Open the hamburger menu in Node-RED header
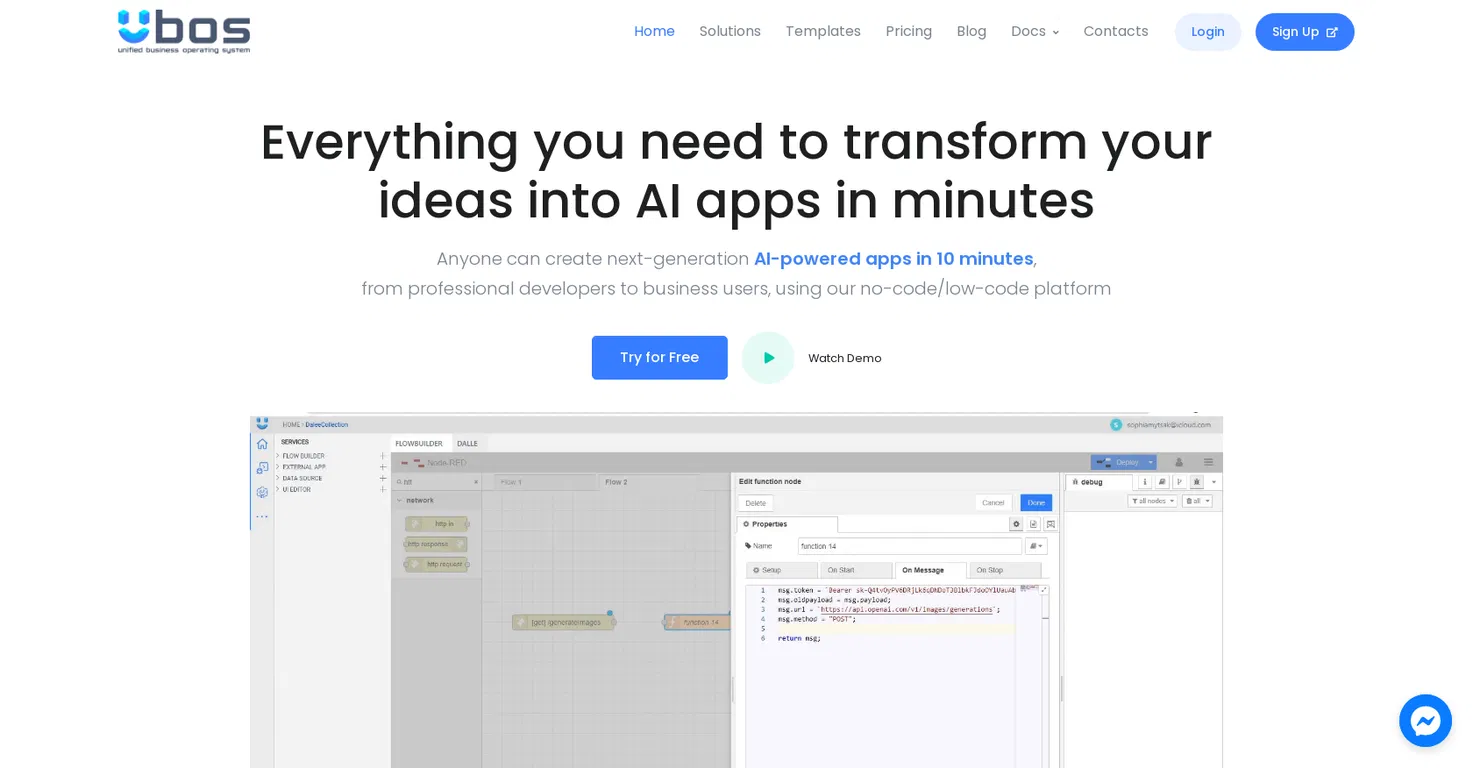This screenshot has width=1473, height=768. click(x=1208, y=462)
